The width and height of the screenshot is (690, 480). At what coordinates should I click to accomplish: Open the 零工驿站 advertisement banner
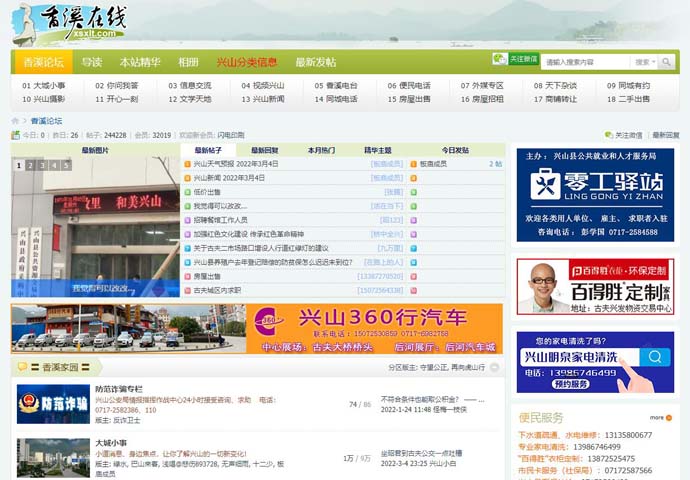tap(594, 194)
